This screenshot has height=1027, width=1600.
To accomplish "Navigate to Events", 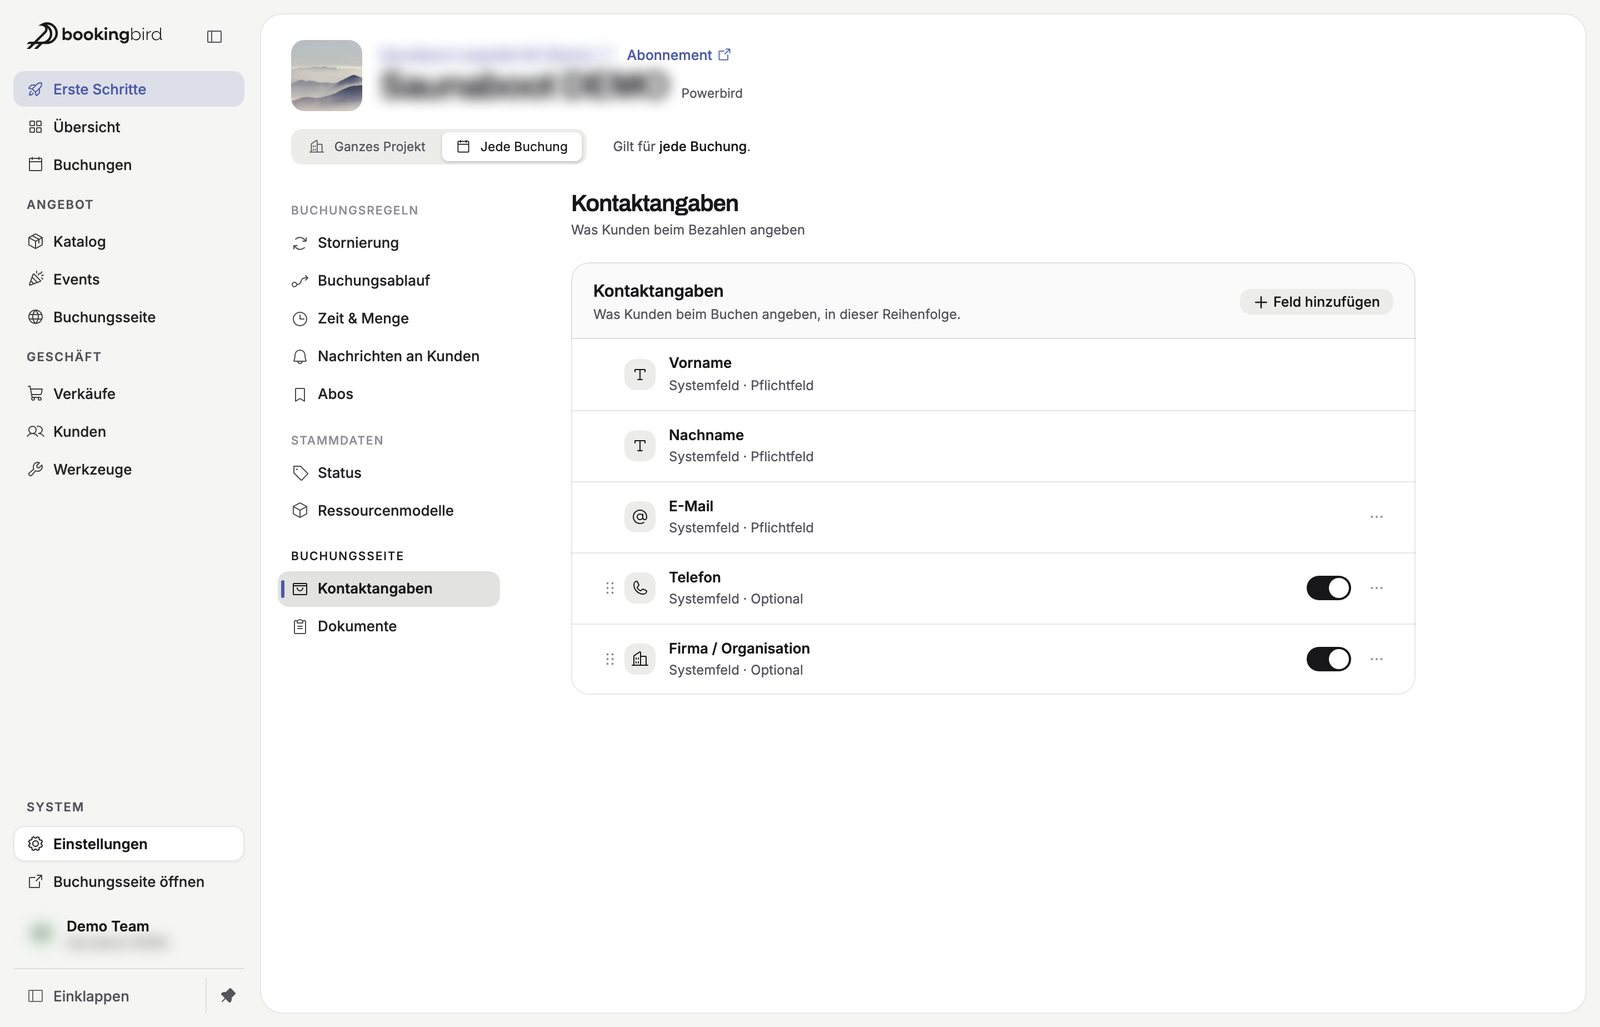I will [129, 279].
